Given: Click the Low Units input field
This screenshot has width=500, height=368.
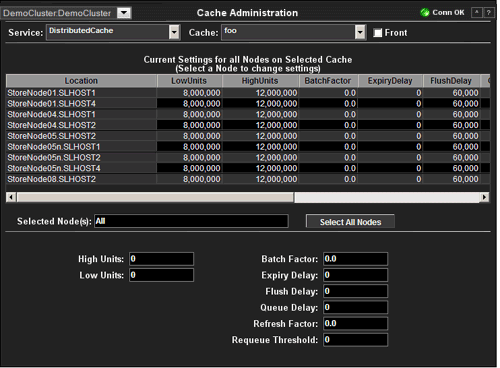Looking at the screenshot, I should [x=161, y=275].
